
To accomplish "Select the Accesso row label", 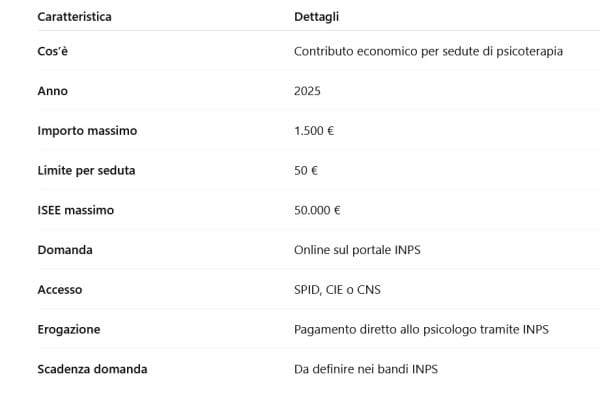I will pyautogui.click(x=59, y=290).
